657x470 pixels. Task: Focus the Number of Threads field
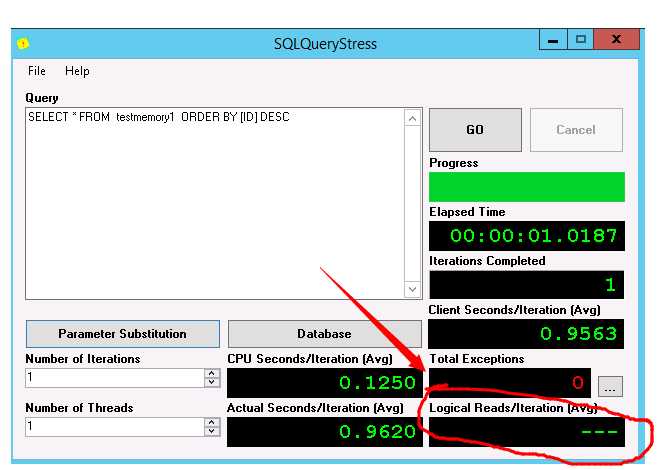coord(115,427)
